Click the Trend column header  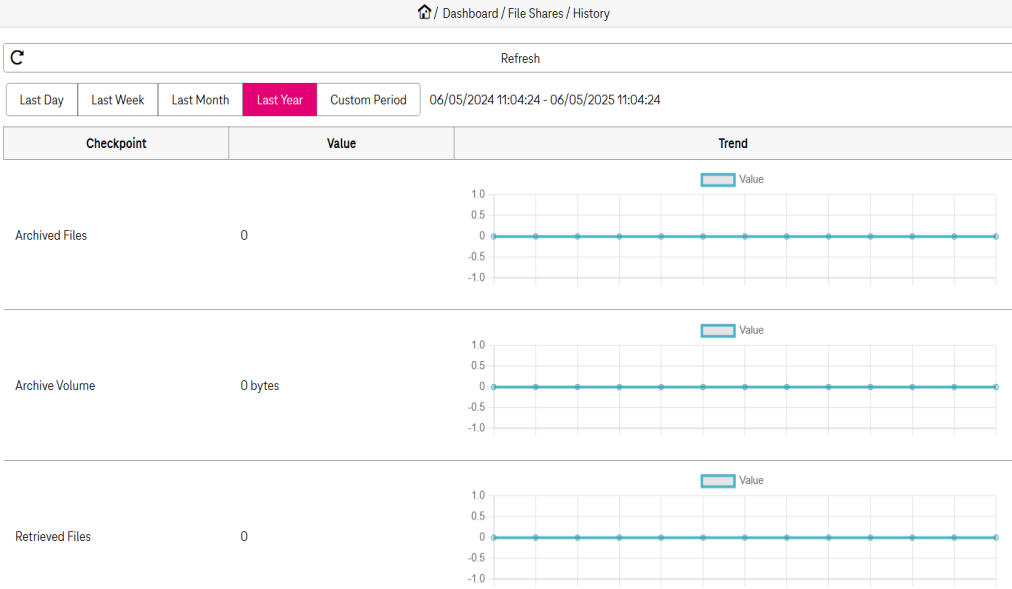click(x=732, y=143)
